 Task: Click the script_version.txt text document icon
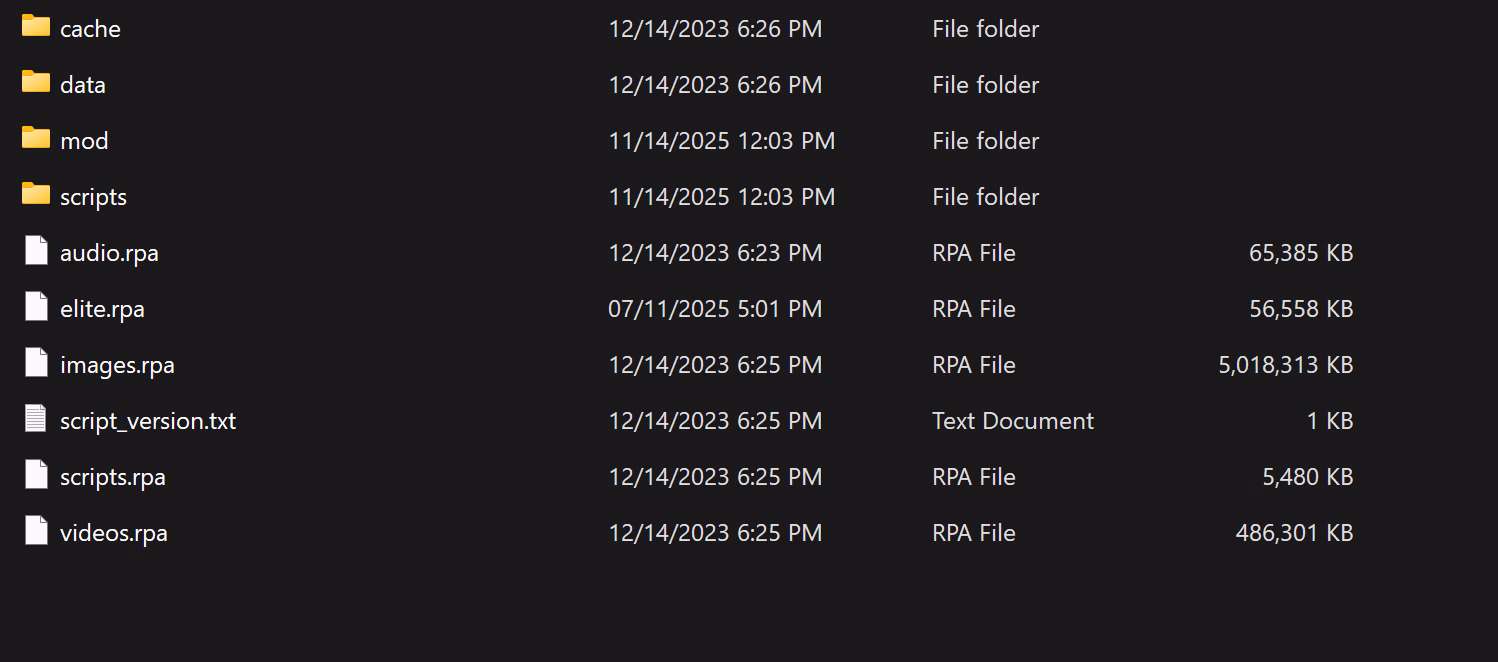[36, 420]
